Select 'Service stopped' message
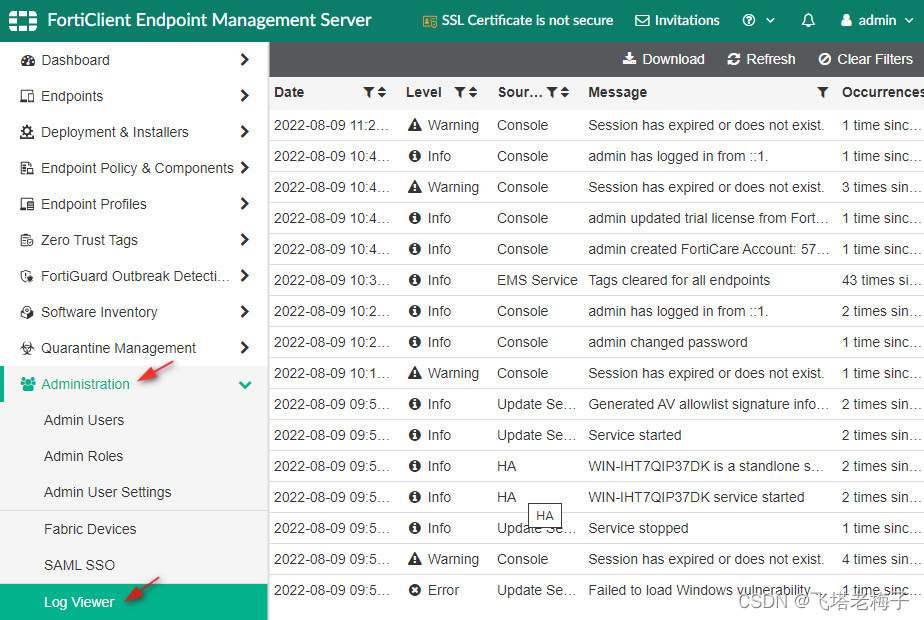This screenshot has width=924, height=620. (x=638, y=528)
